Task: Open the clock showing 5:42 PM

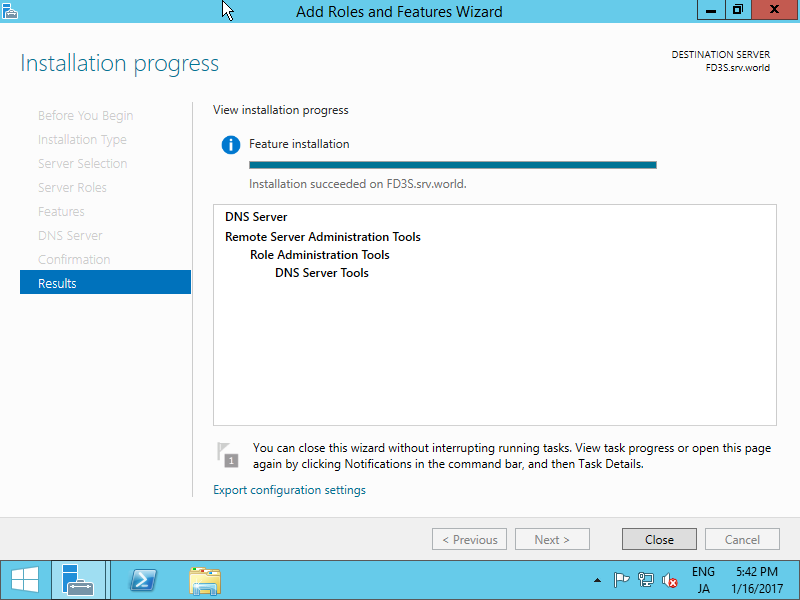Action: (757, 580)
